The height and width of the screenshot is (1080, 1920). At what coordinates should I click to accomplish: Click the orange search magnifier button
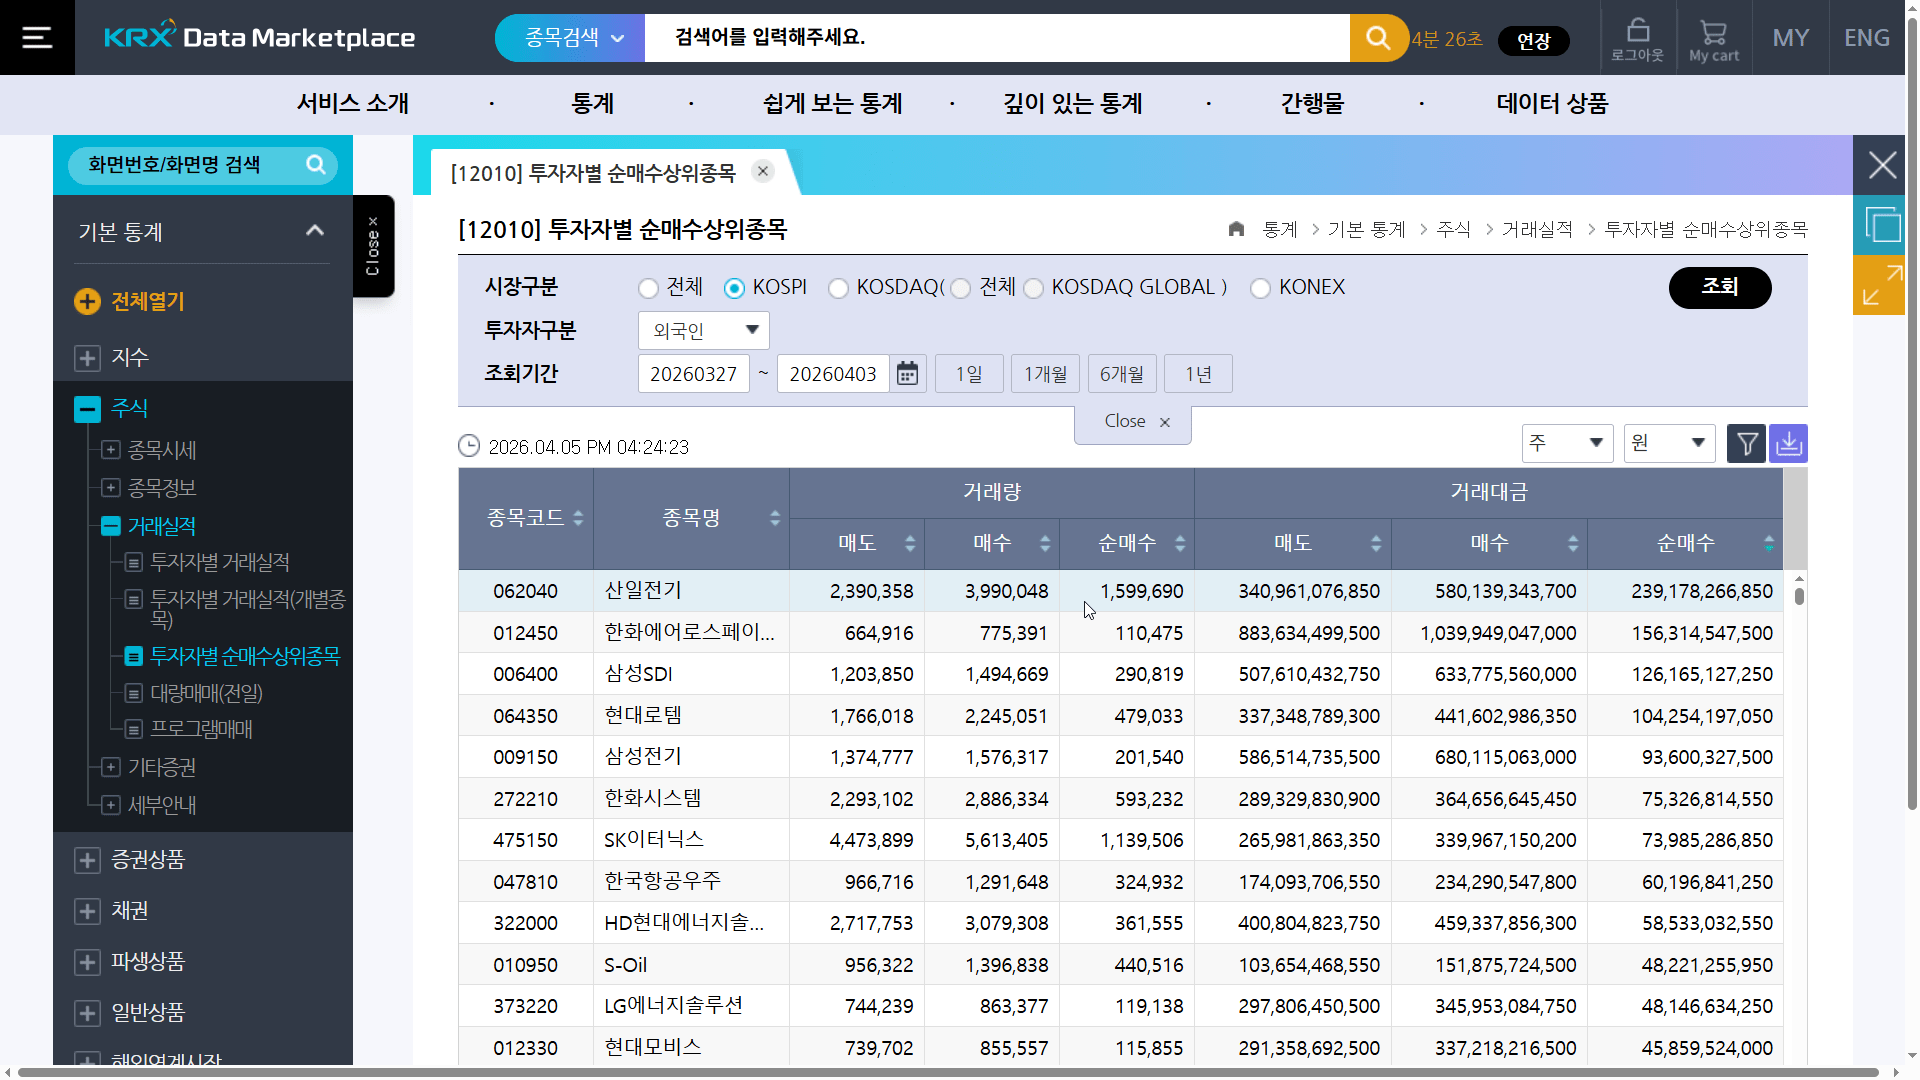(1378, 37)
